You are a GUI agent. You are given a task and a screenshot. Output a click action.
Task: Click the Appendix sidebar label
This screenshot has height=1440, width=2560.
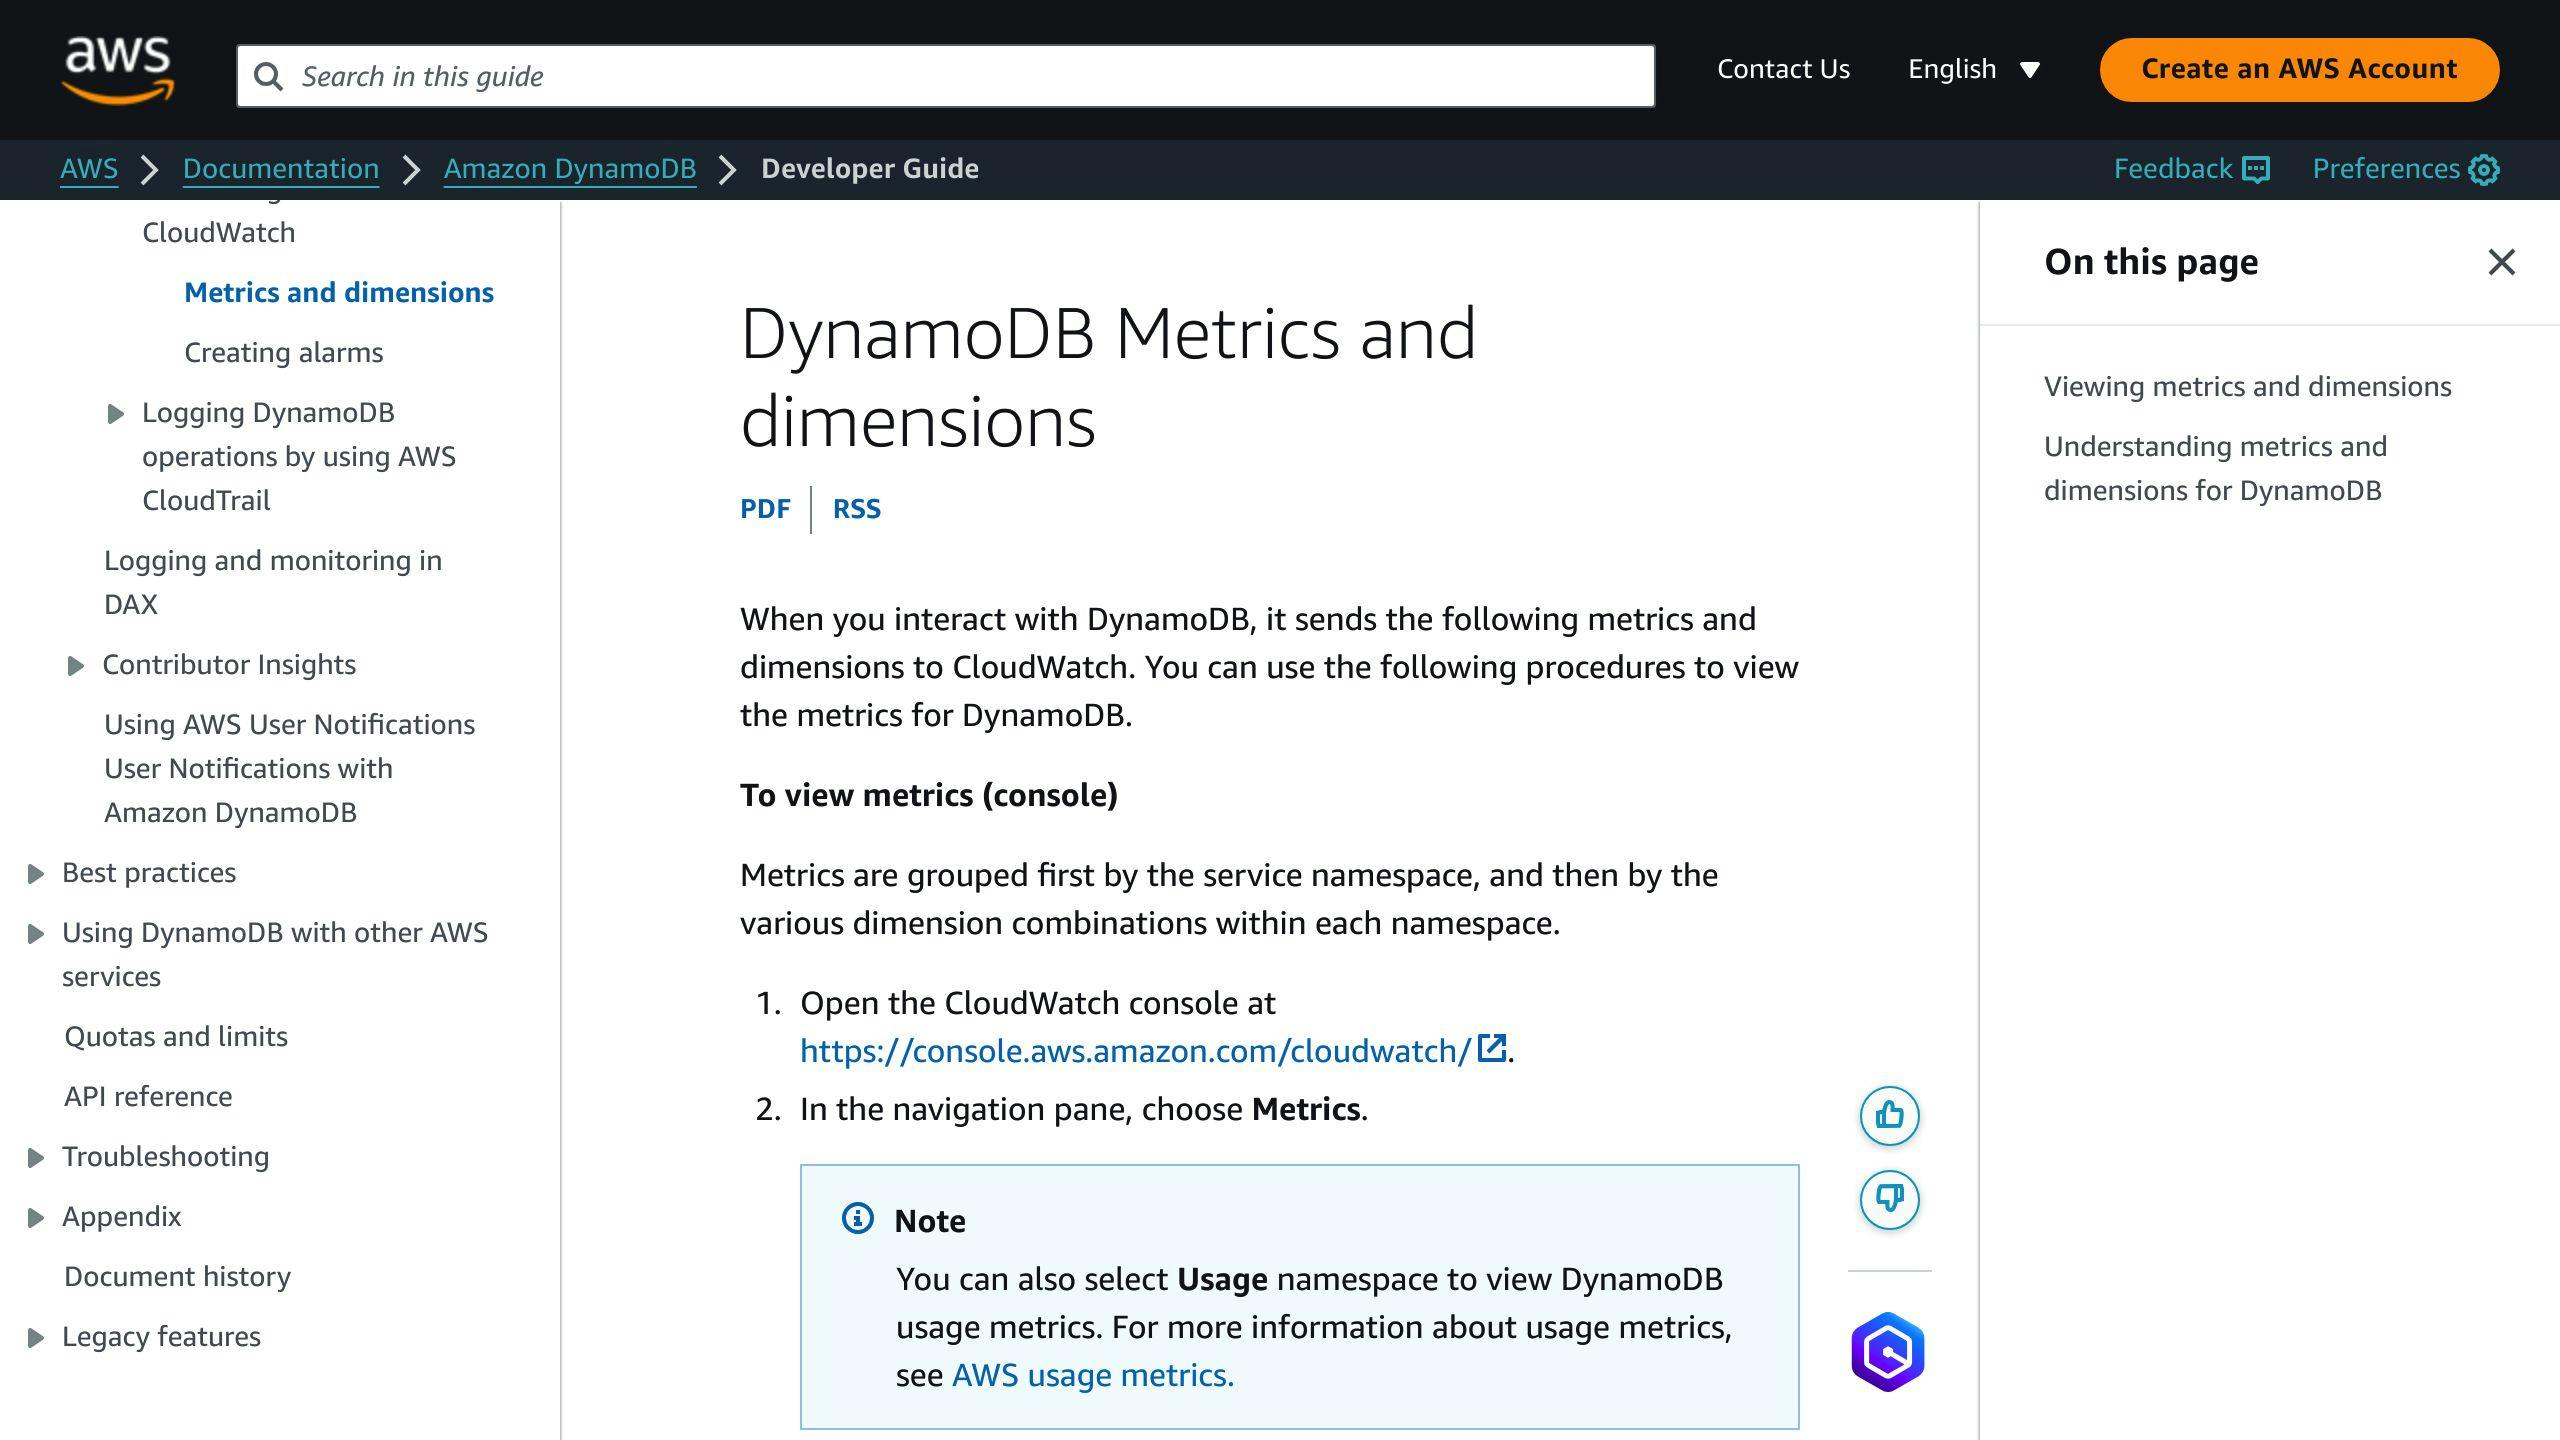(121, 1216)
